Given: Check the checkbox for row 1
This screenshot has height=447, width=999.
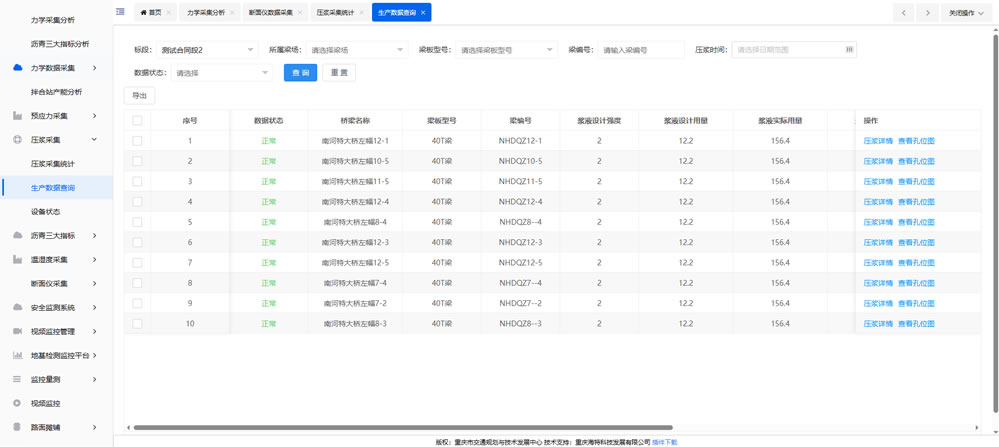Looking at the screenshot, I should [138, 141].
